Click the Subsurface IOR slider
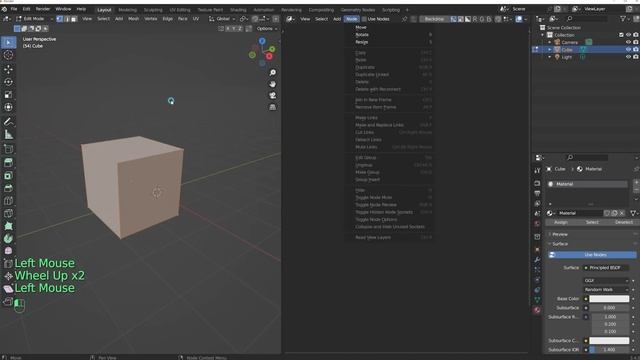The height and width of the screenshot is (360, 640). (x=609, y=350)
